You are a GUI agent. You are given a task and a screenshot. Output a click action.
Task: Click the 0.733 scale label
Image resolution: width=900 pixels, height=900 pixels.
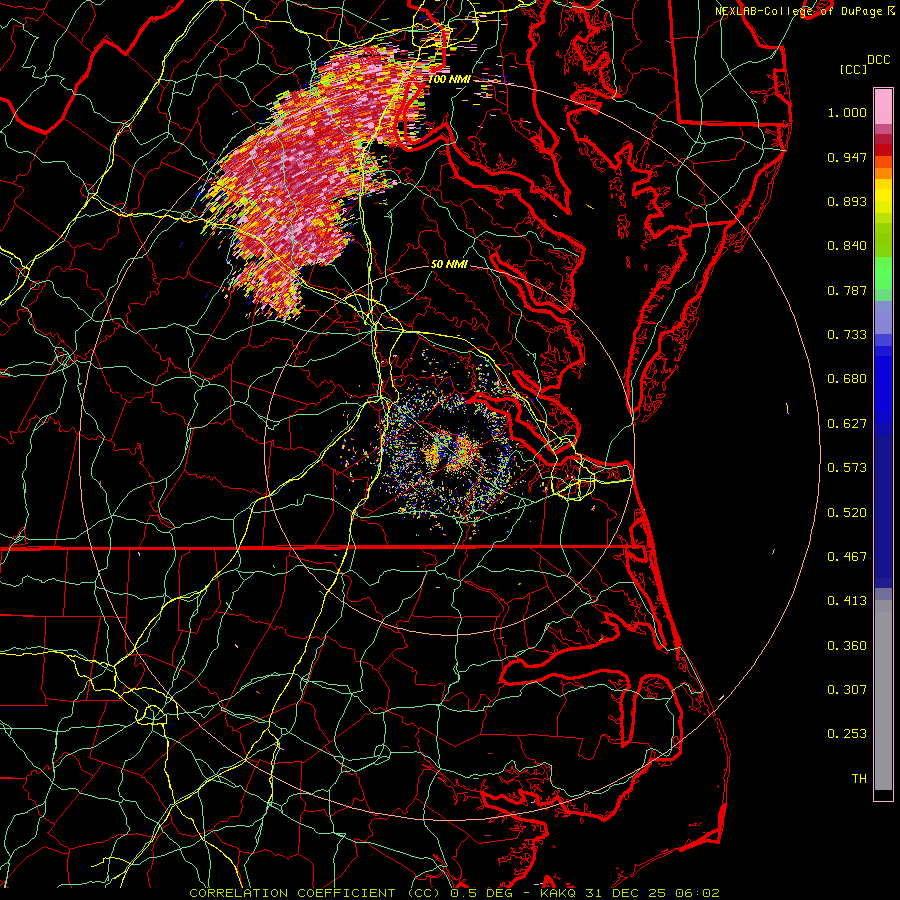847,335
